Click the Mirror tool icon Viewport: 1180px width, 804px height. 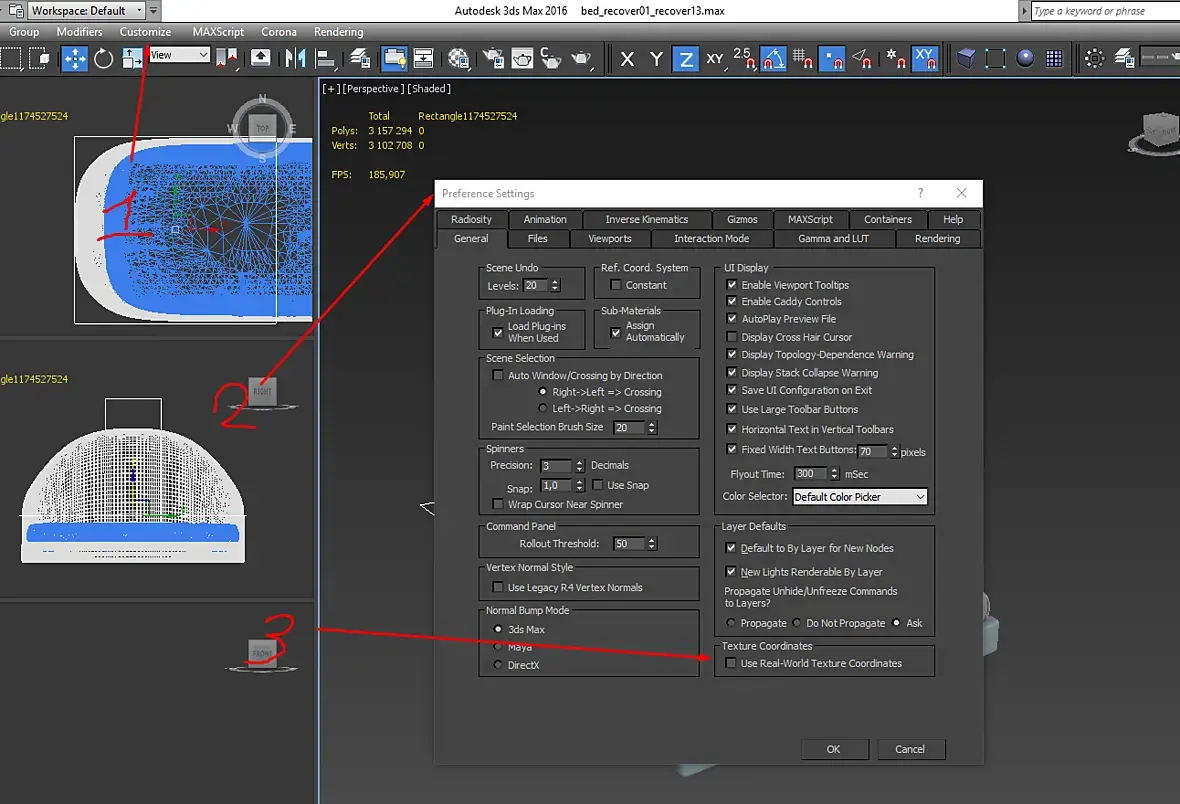point(295,58)
